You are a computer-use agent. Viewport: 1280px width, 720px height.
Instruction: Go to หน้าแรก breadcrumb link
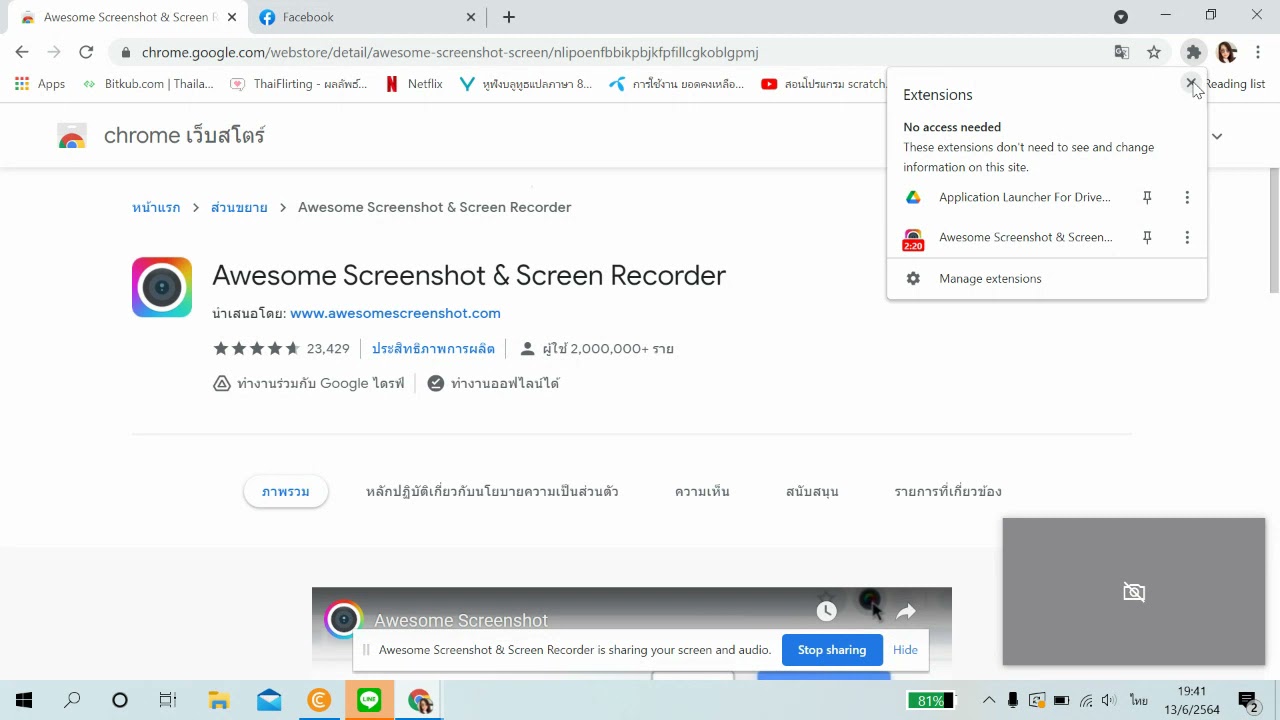click(156, 207)
